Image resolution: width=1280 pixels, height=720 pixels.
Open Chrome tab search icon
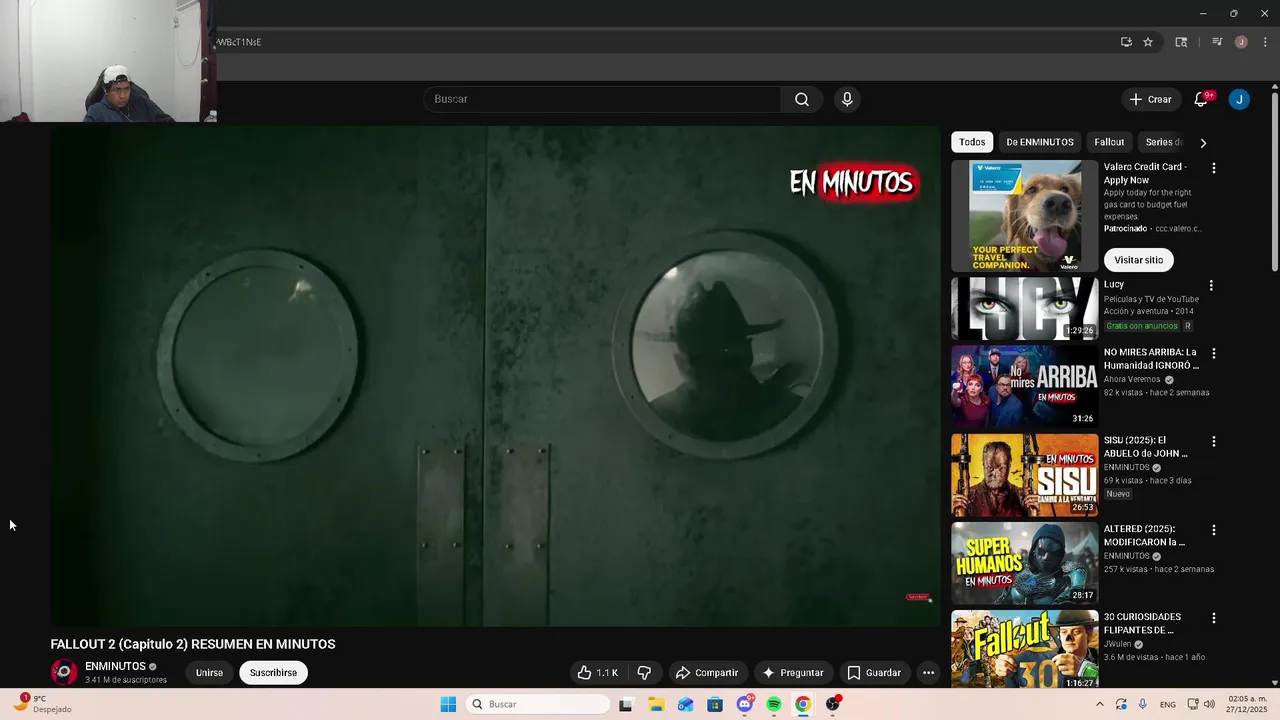[x=1181, y=42]
